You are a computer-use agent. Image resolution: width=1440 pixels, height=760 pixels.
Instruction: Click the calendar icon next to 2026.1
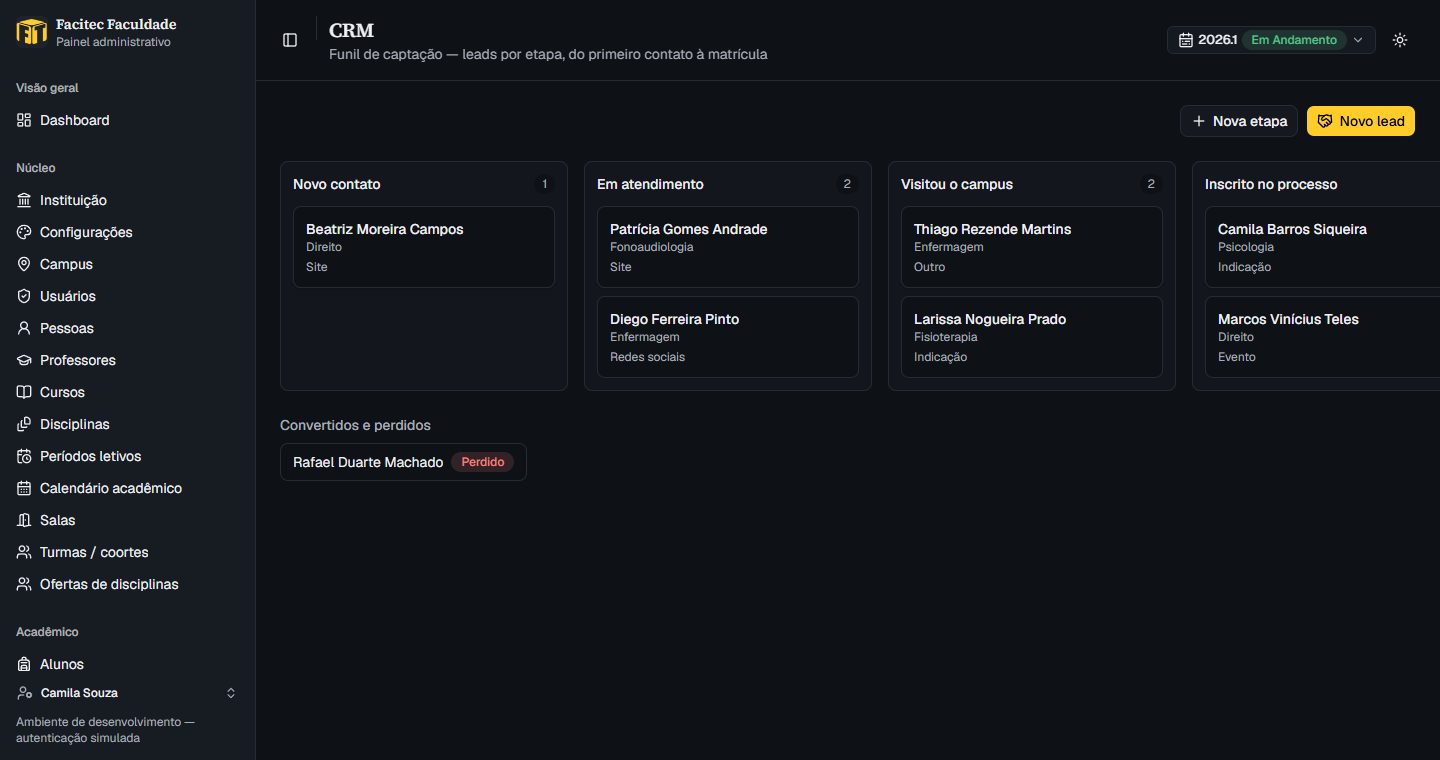coord(1186,40)
